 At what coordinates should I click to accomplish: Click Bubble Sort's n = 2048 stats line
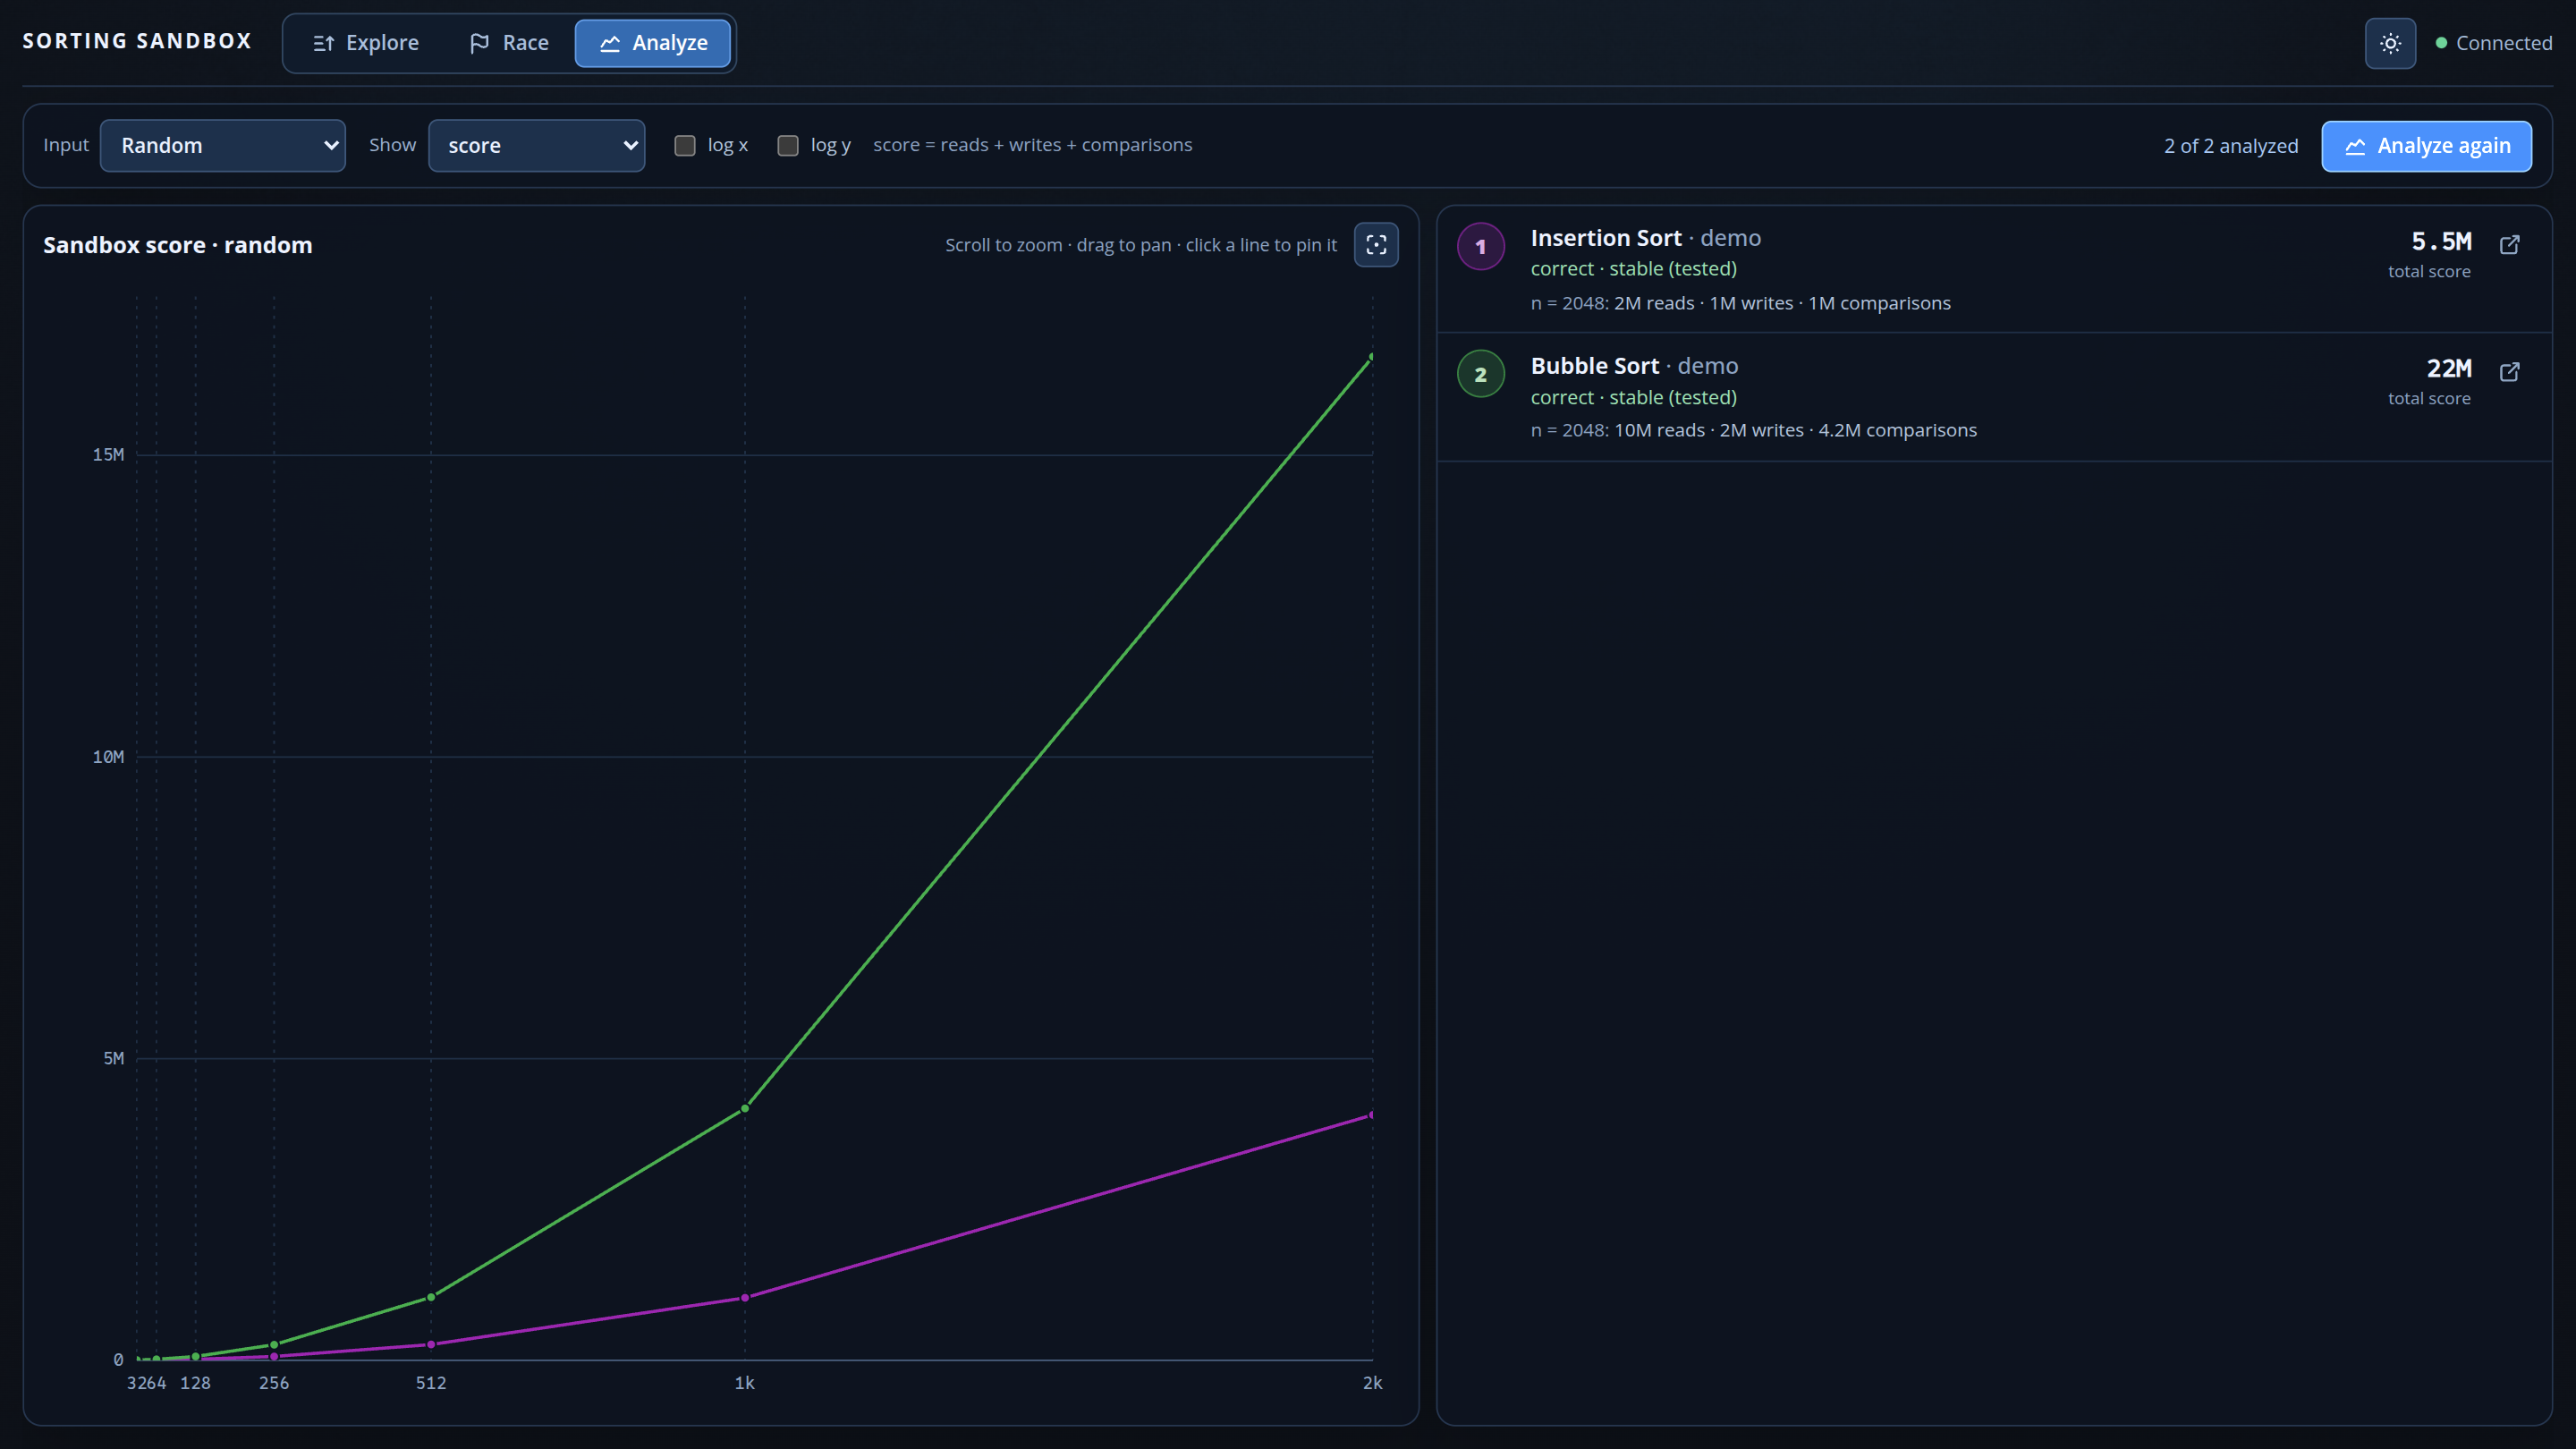[x=1753, y=430]
